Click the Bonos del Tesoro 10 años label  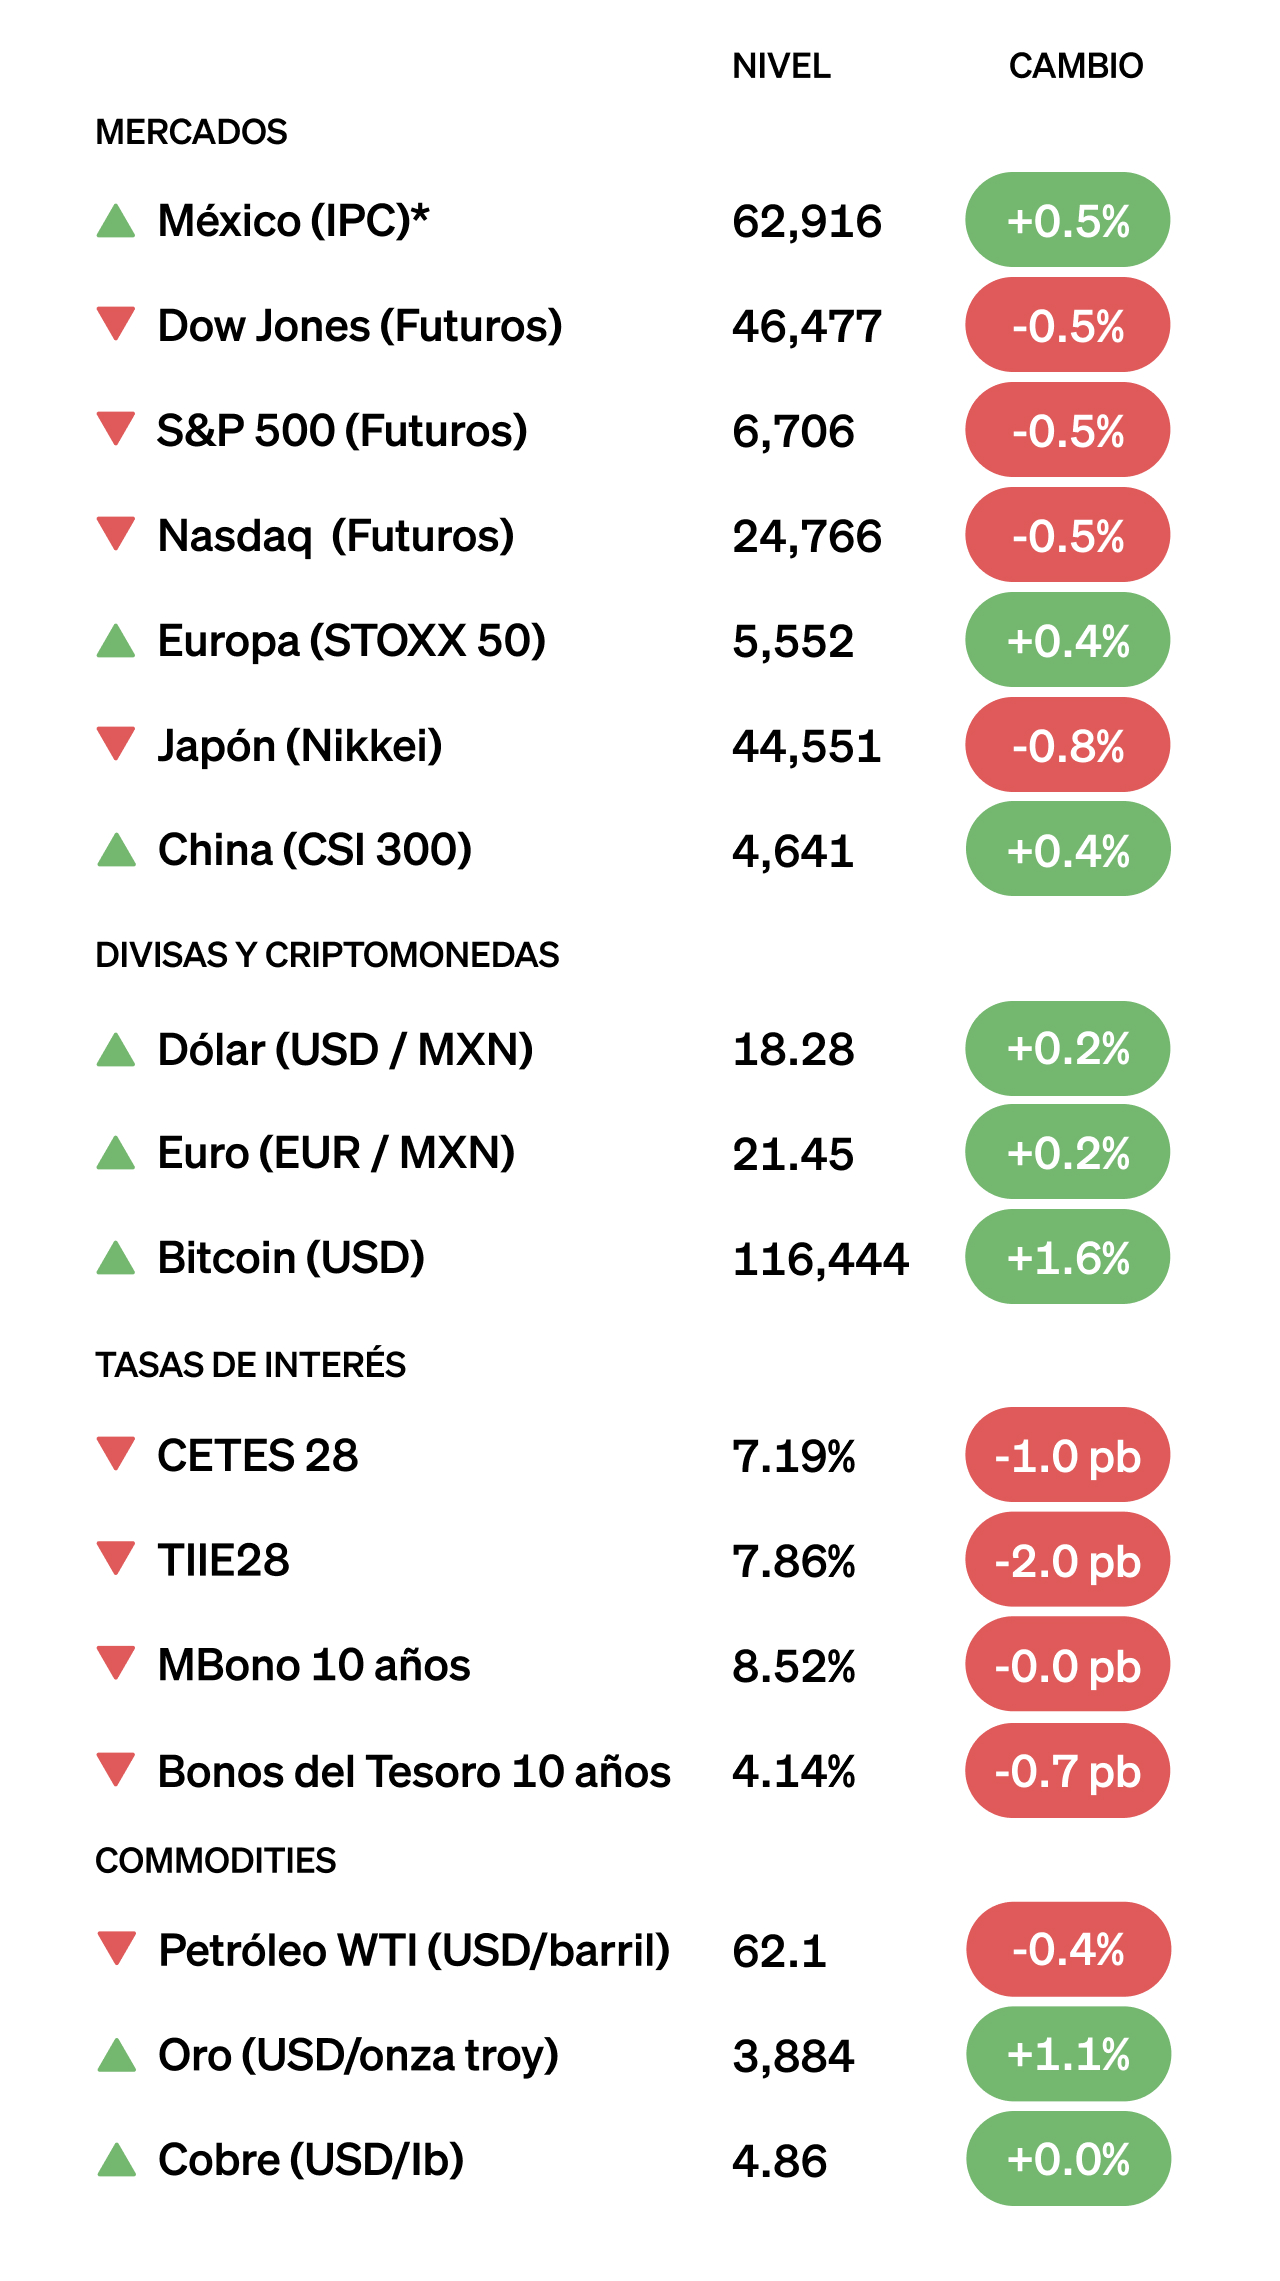(414, 1772)
